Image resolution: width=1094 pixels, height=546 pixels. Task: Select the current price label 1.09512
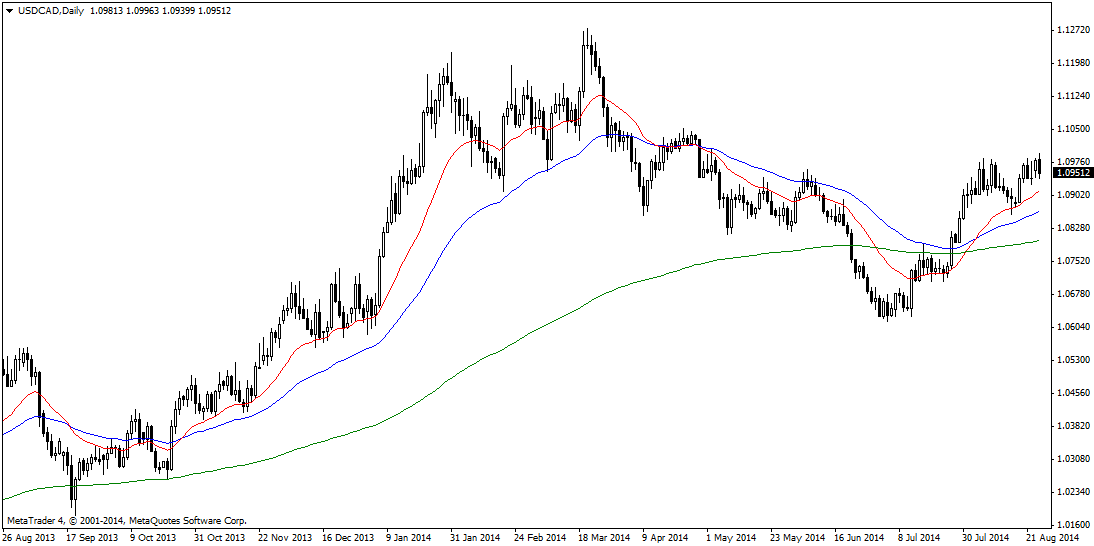[1075, 172]
